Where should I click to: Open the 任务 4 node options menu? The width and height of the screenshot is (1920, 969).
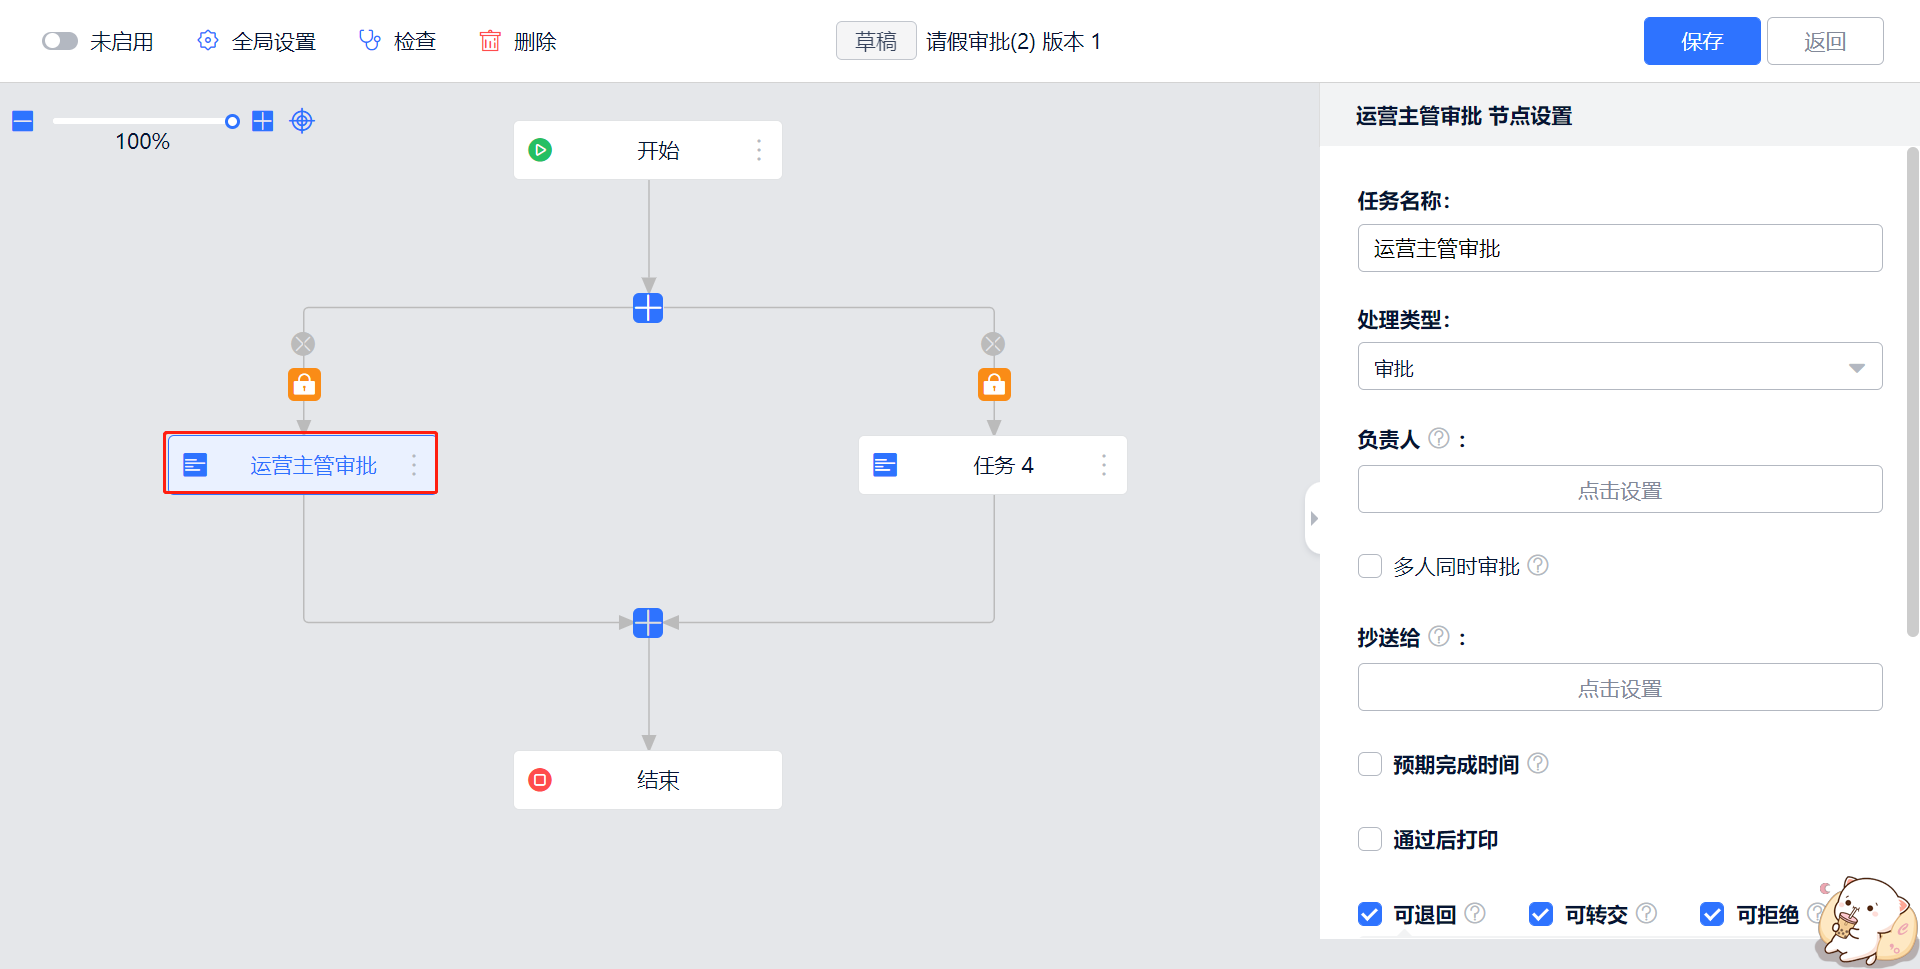1104,465
